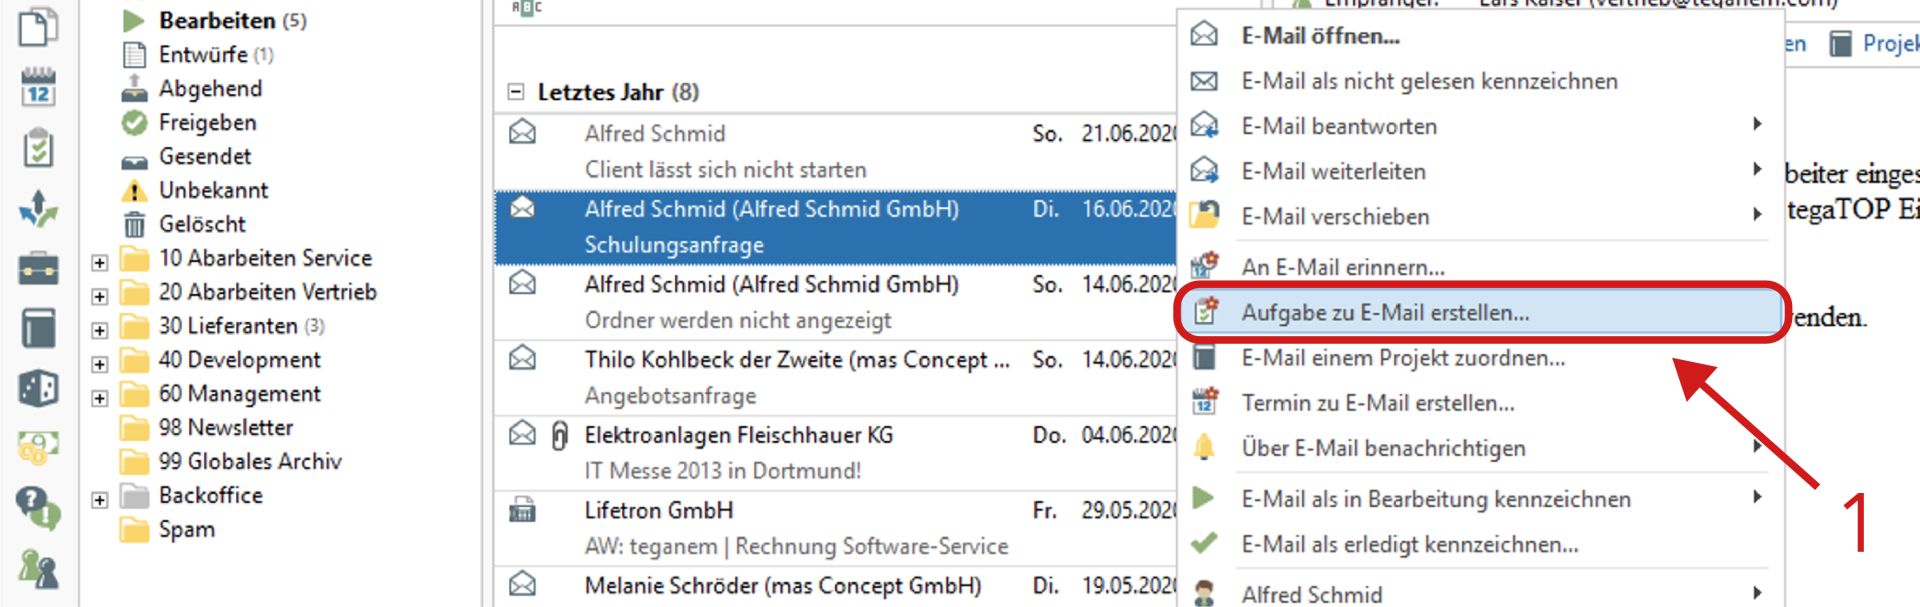Viewport: 1920px width, 607px height.
Task: Open E-Mail beantworten submenu
Action: tap(1480, 126)
